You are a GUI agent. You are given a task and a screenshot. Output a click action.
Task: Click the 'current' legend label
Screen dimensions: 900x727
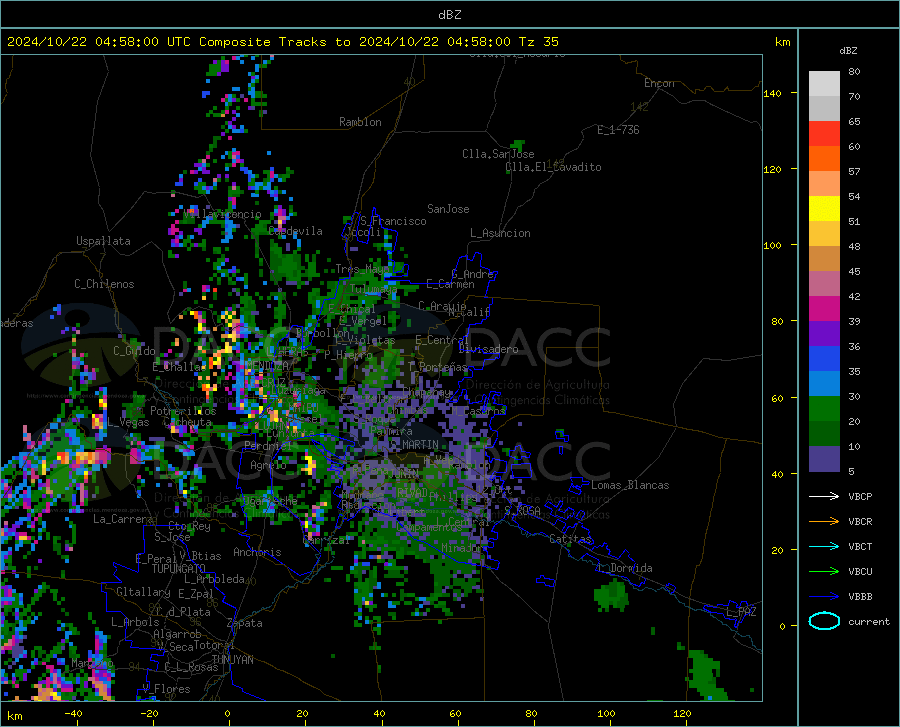point(869,621)
